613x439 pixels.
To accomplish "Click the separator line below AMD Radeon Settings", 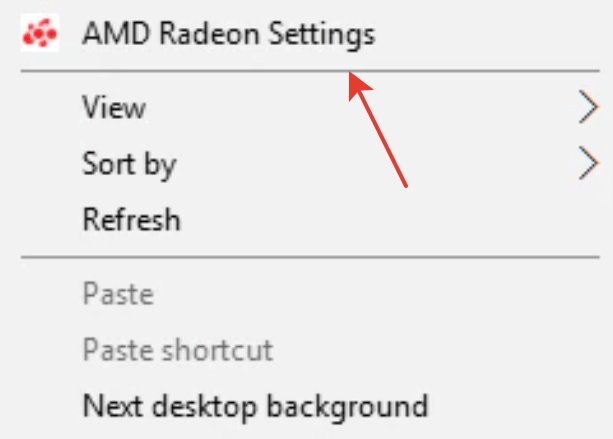I will tap(310, 71).
